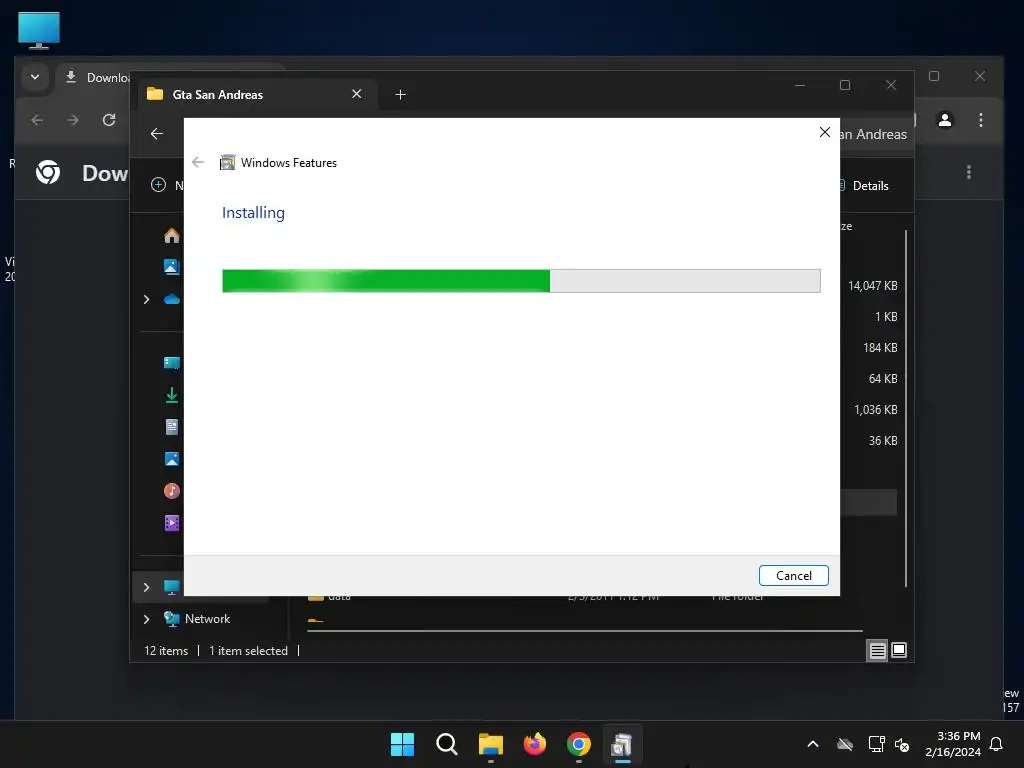Viewport: 1024px width, 768px height.
Task: Open muted volume tray icon
Action: click(x=902, y=744)
